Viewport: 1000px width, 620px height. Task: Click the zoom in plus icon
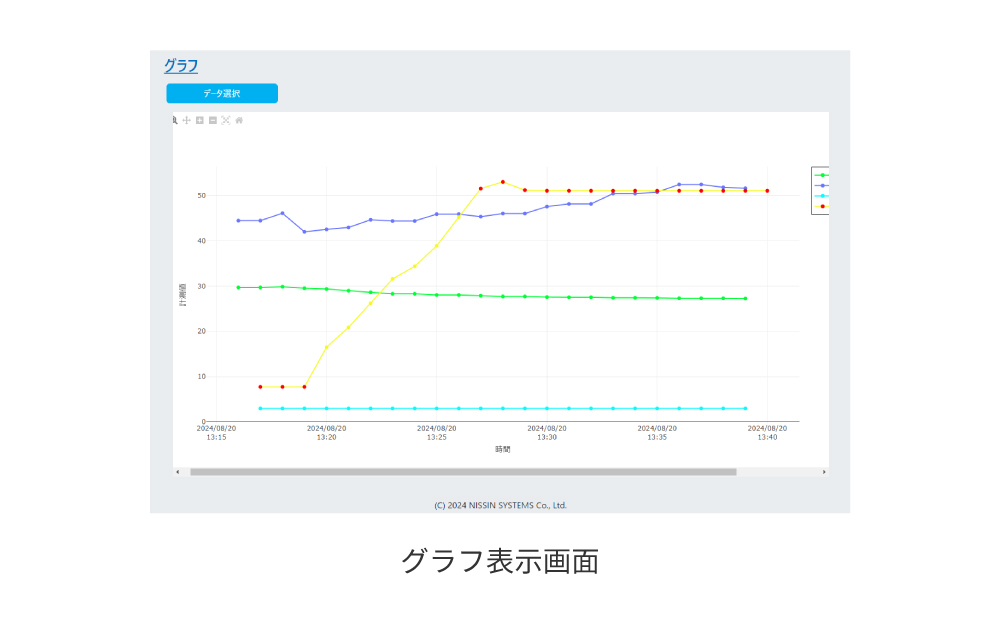click(200, 121)
